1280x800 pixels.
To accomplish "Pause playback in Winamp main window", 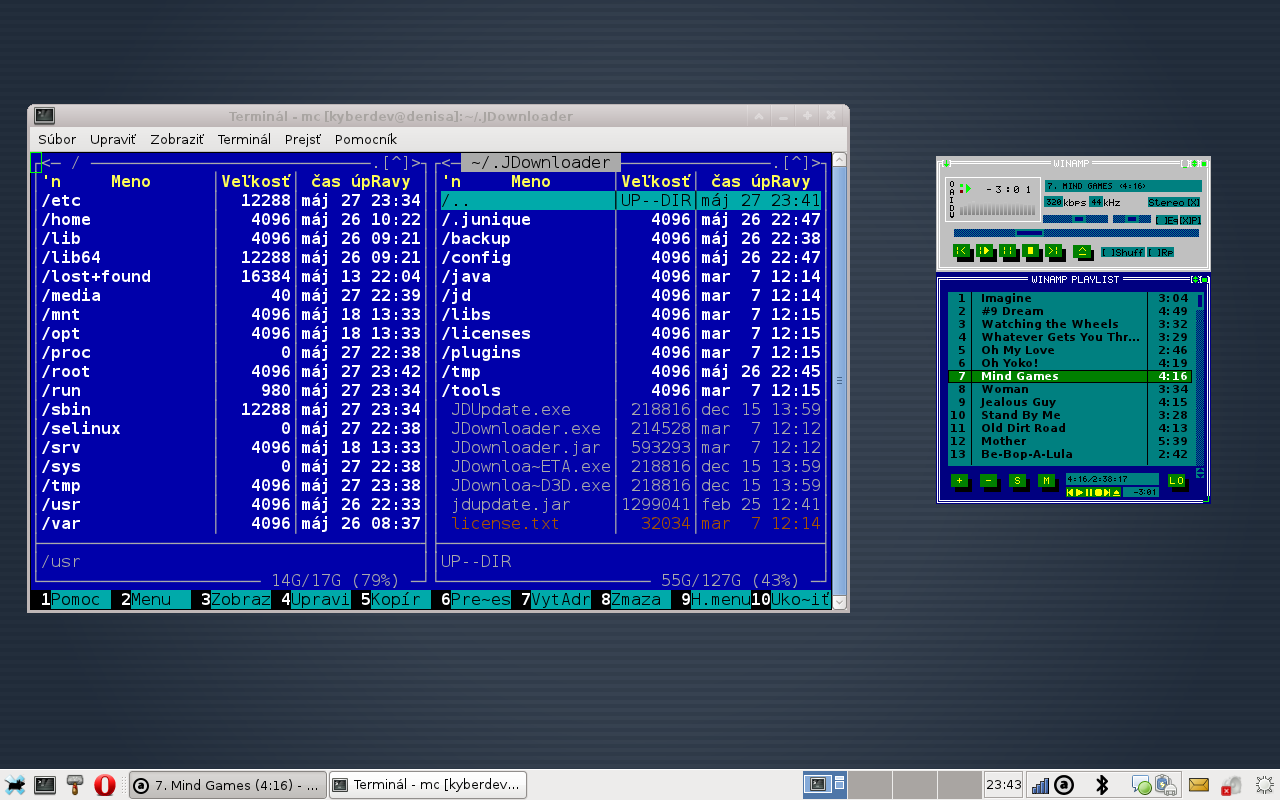I will tap(1007, 250).
